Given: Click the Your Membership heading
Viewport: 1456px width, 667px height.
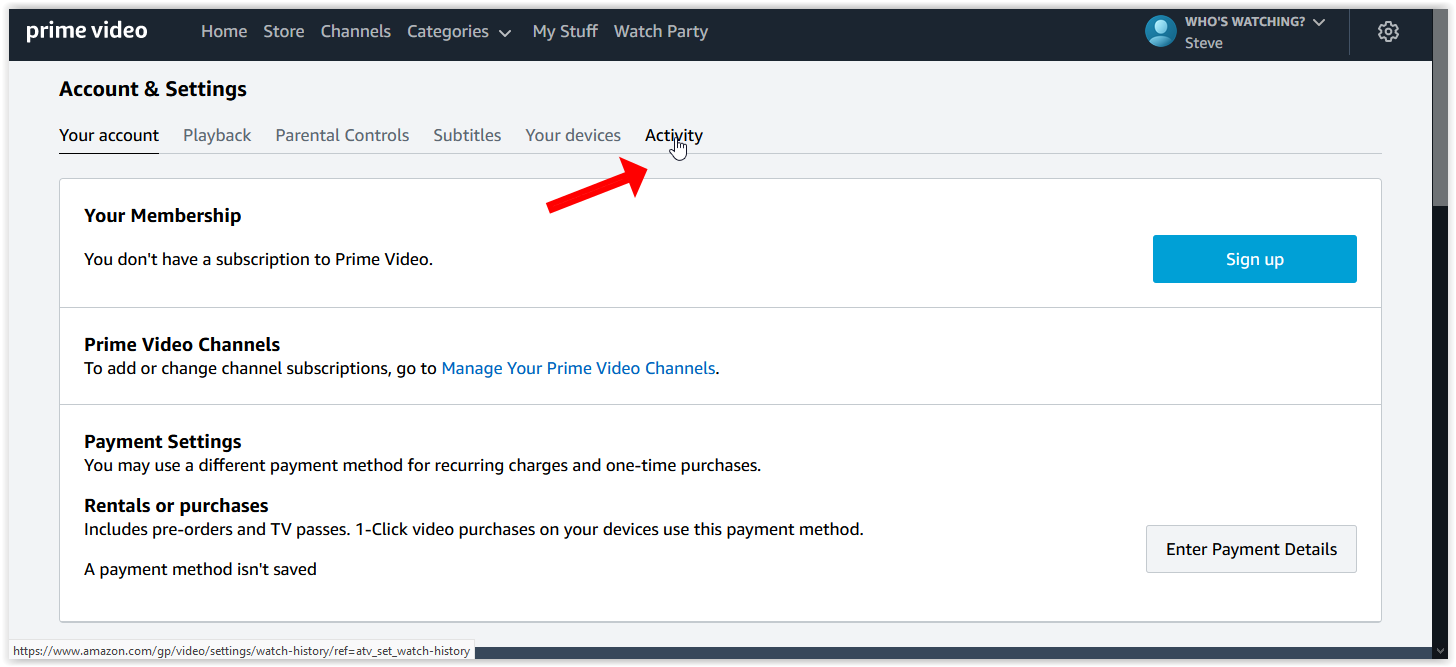Looking at the screenshot, I should tap(163, 215).
